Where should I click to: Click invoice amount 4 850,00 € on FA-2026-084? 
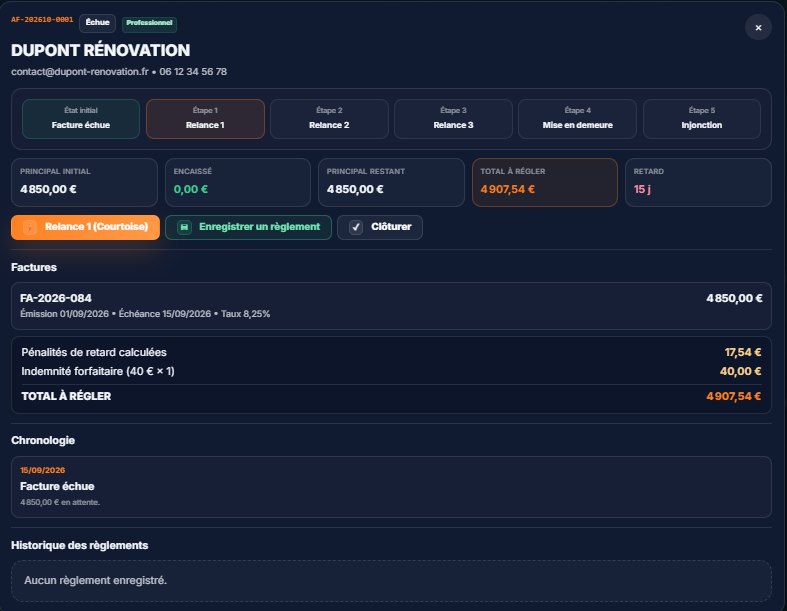734,299
